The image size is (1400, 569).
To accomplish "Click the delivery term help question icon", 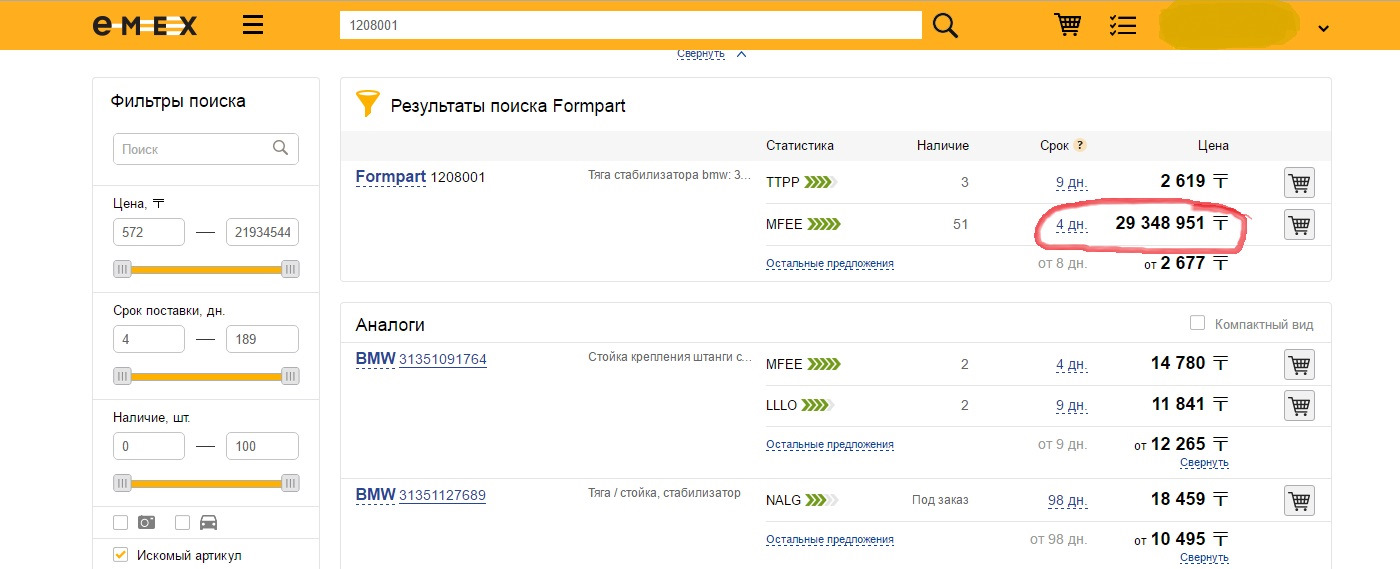I will coord(1080,146).
